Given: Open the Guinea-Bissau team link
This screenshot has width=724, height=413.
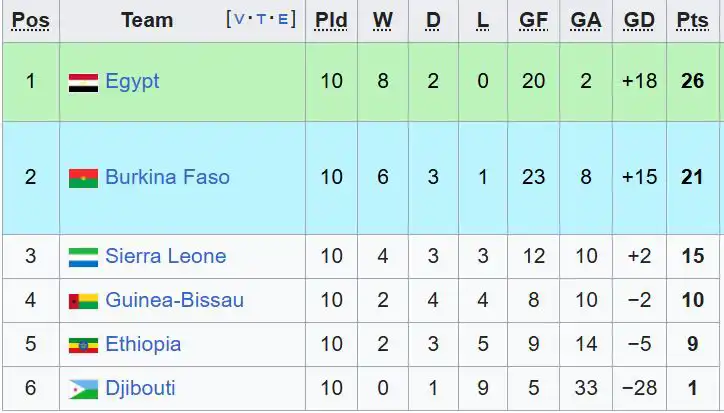Looking at the screenshot, I should (x=174, y=301).
